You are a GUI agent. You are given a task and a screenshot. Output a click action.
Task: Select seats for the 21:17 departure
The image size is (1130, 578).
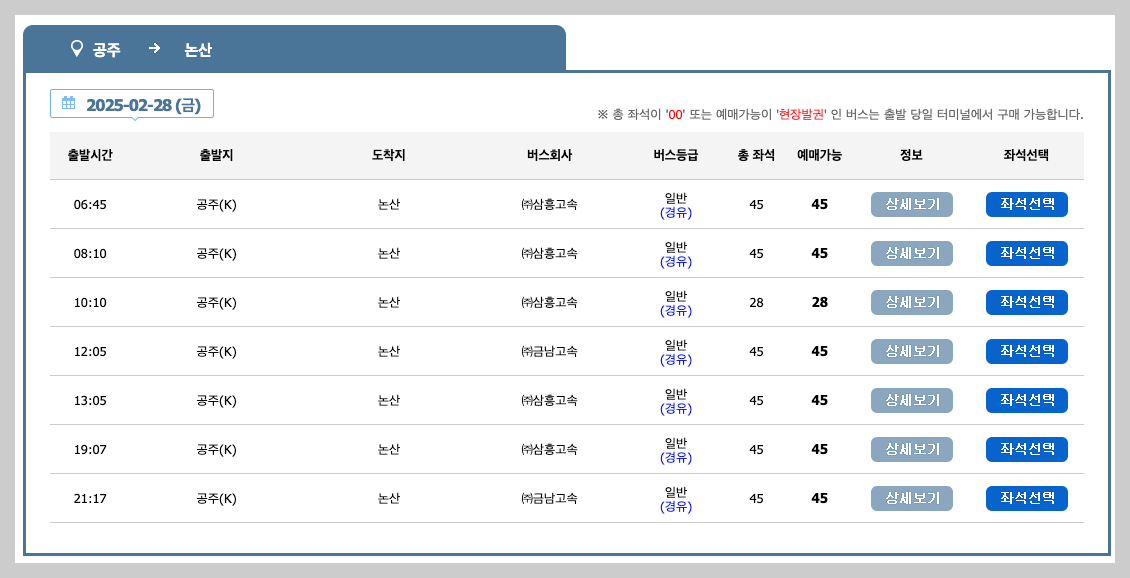[1027, 498]
